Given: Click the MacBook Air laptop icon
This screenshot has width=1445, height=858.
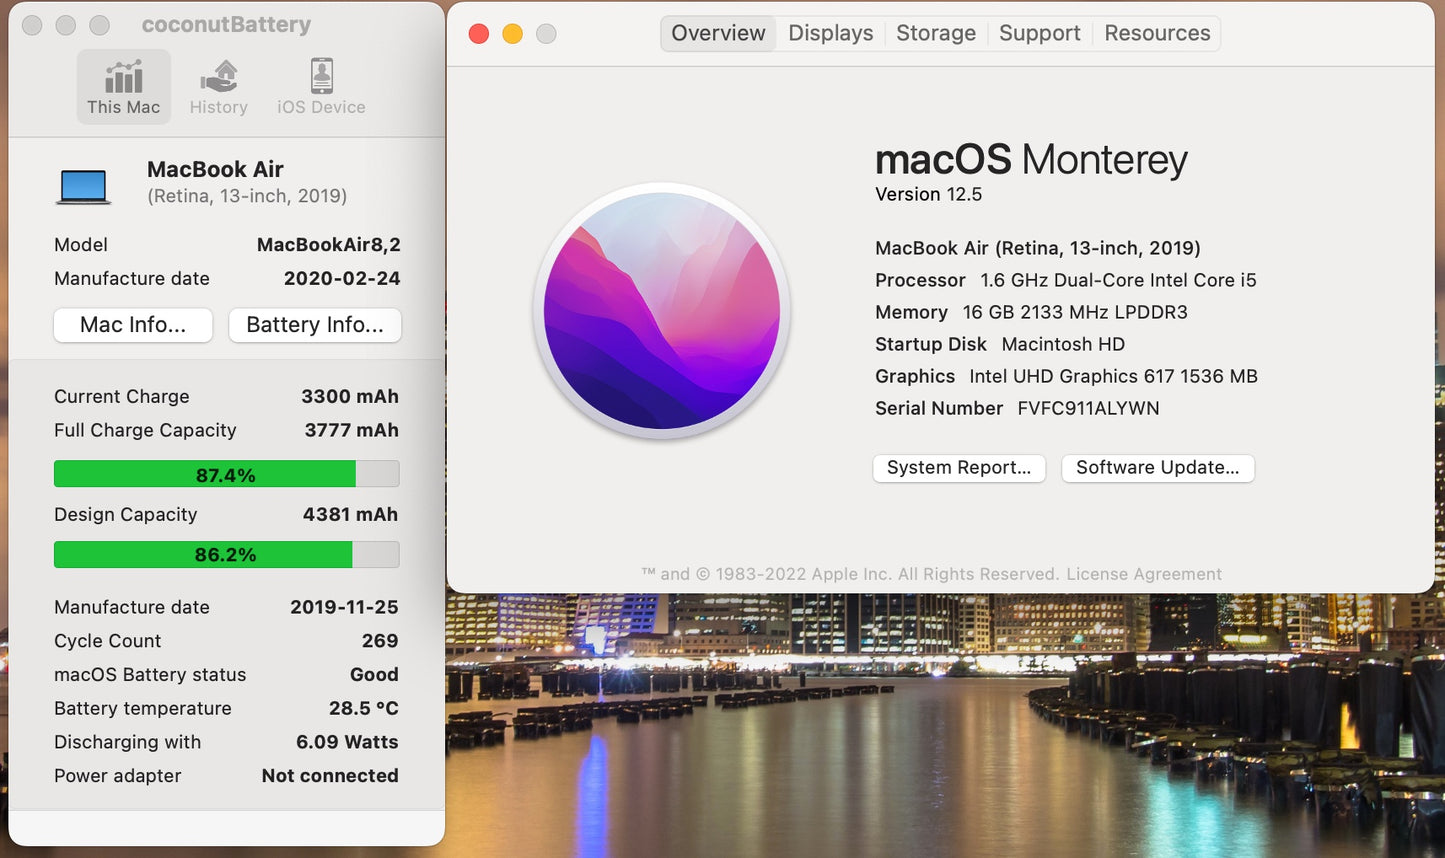Looking at the screenshot, I should 84,182.
